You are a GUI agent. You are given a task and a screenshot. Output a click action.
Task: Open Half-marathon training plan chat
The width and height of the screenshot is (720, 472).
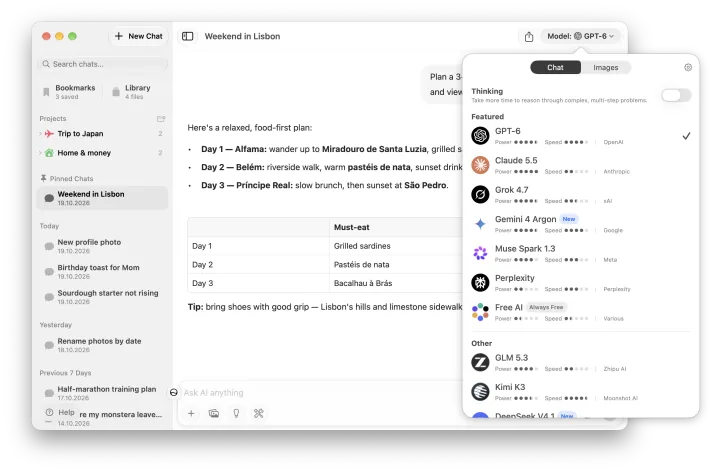[x=102, y=393]
